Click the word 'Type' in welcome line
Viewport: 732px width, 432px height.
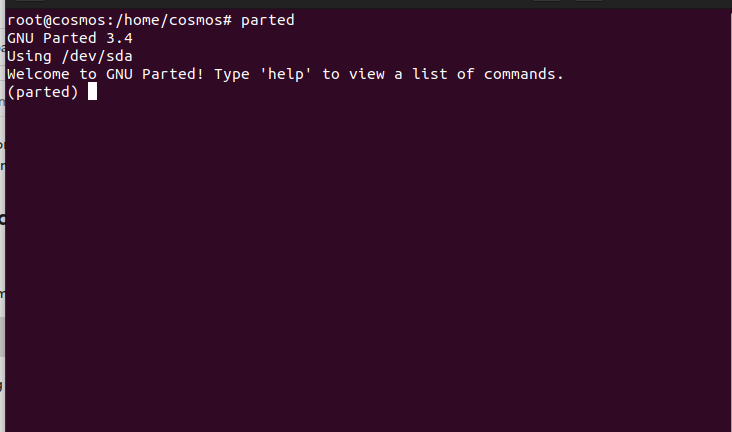point(232,74)
